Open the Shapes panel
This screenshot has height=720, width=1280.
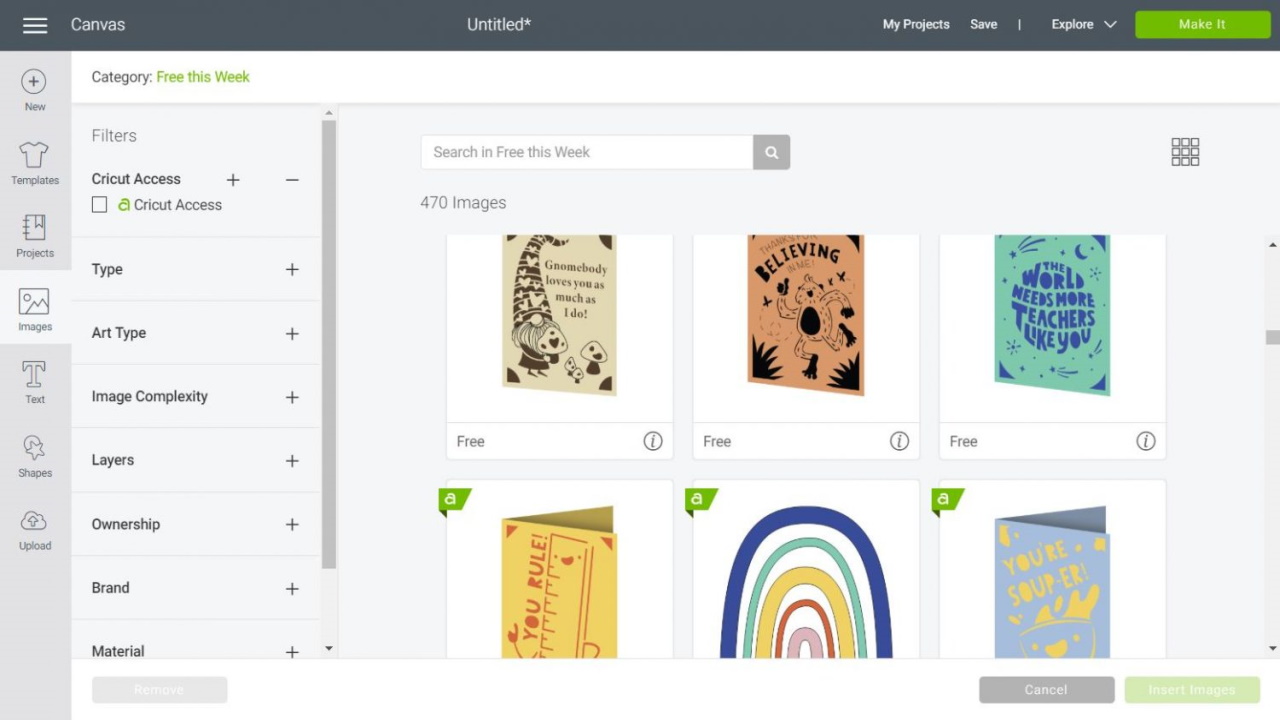(x=34, y=455)
